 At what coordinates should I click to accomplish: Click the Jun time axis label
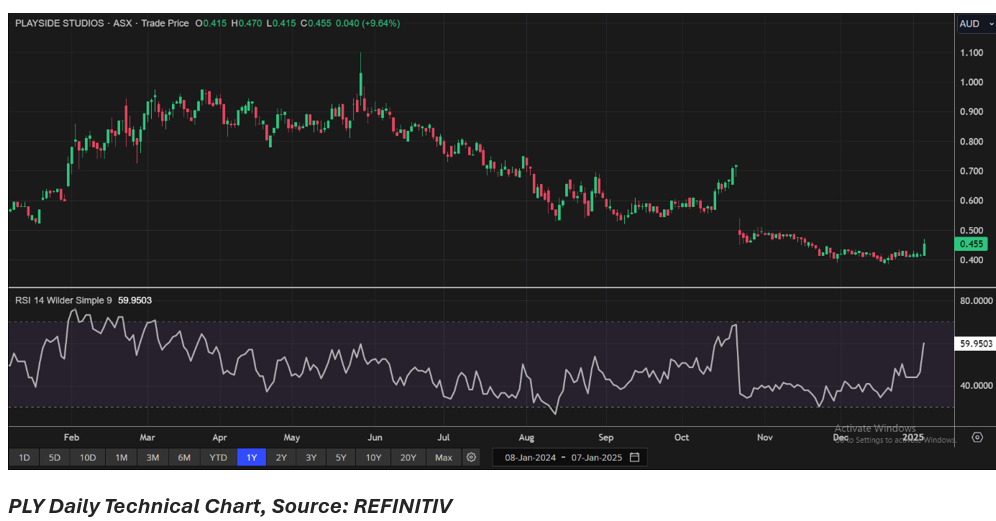point(375,437)
